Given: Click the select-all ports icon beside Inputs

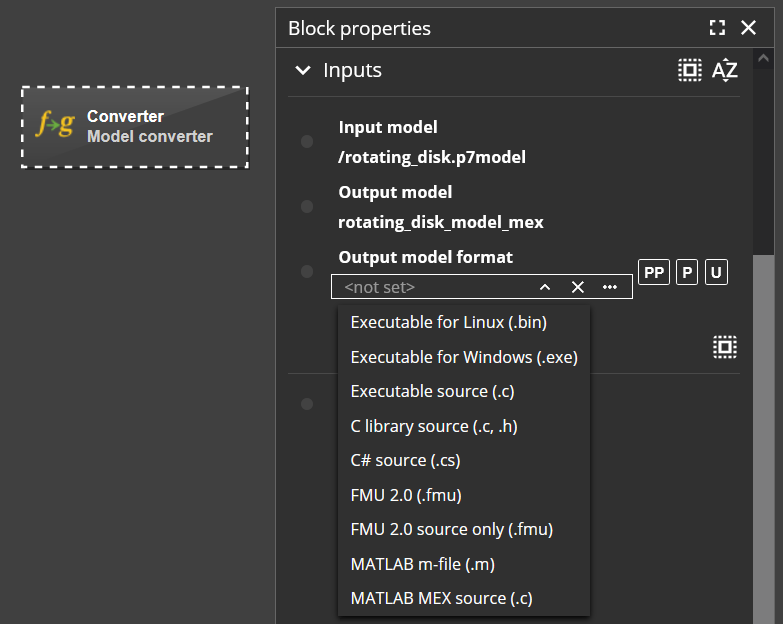Looking at the screenshot, I should [689, 70].
